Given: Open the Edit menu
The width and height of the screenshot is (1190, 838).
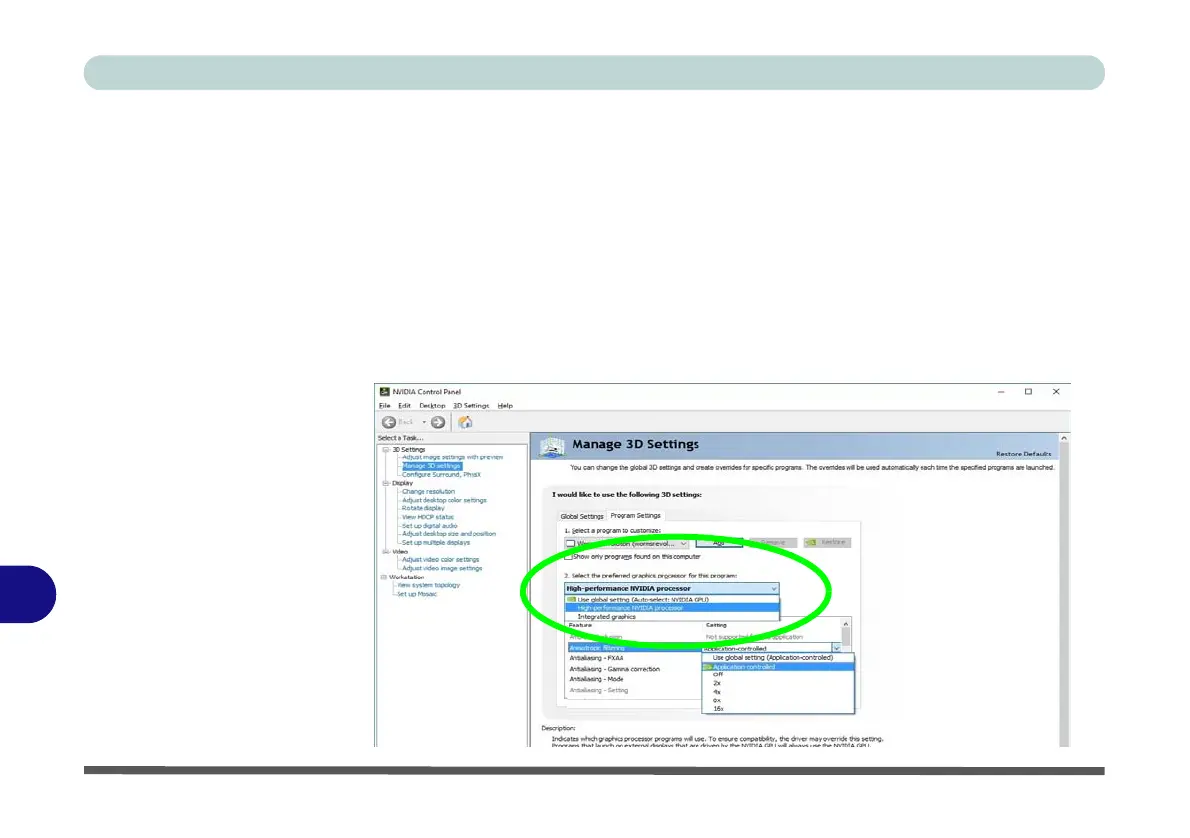Looking at the screenshot, I should pos(405,405).
